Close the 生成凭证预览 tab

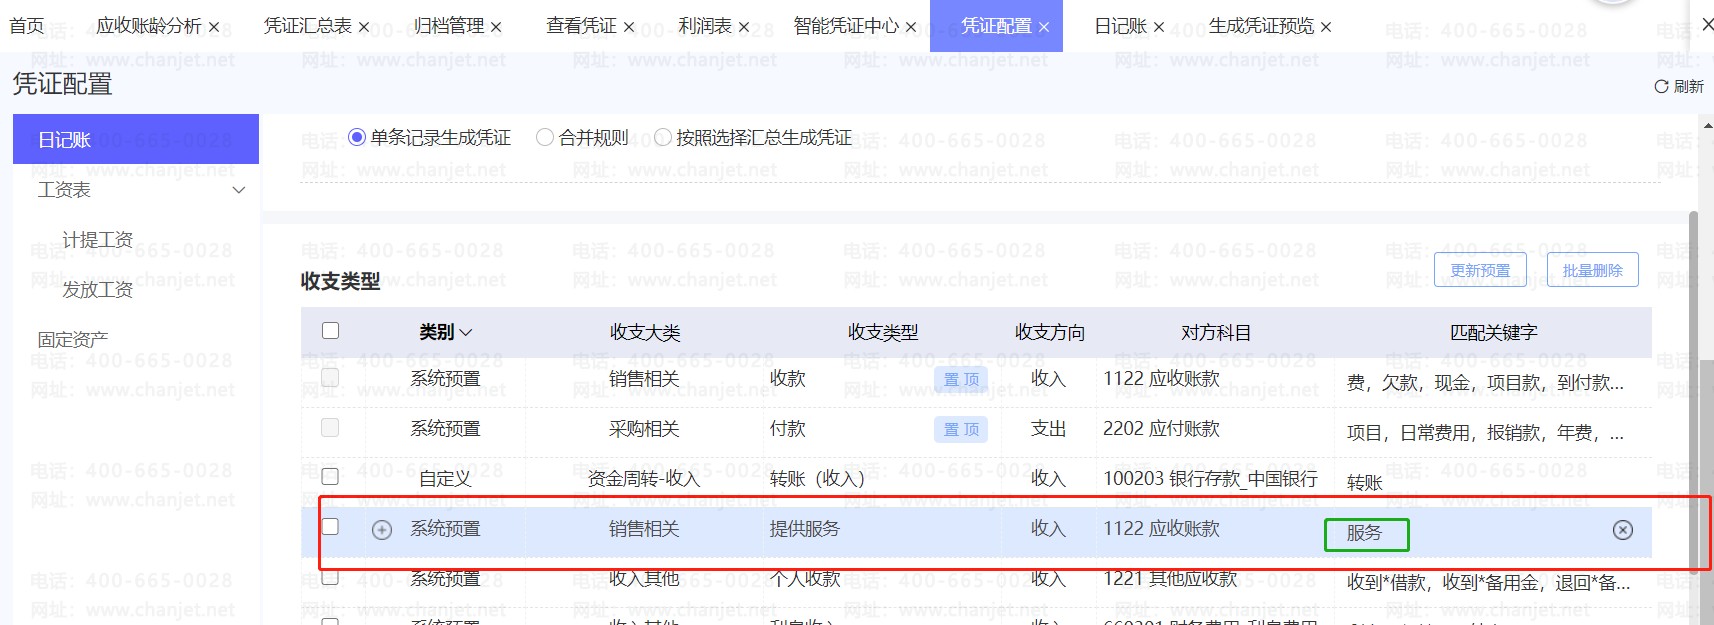1326,27
